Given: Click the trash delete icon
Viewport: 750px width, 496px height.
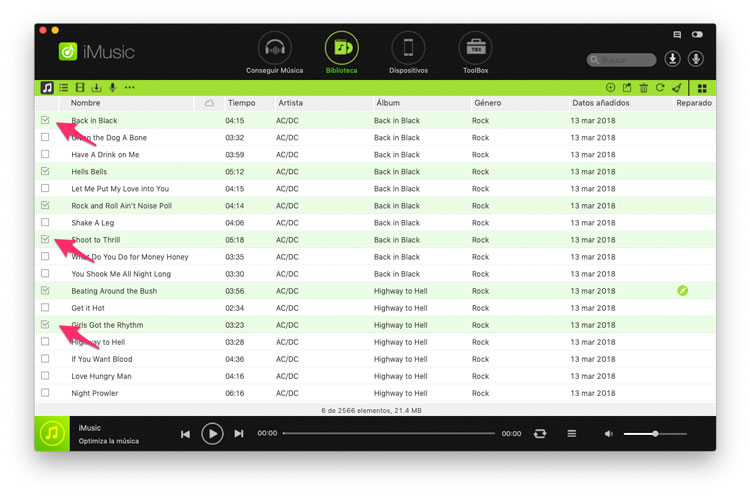Looking at the screenshot, I should click(643, 88).
